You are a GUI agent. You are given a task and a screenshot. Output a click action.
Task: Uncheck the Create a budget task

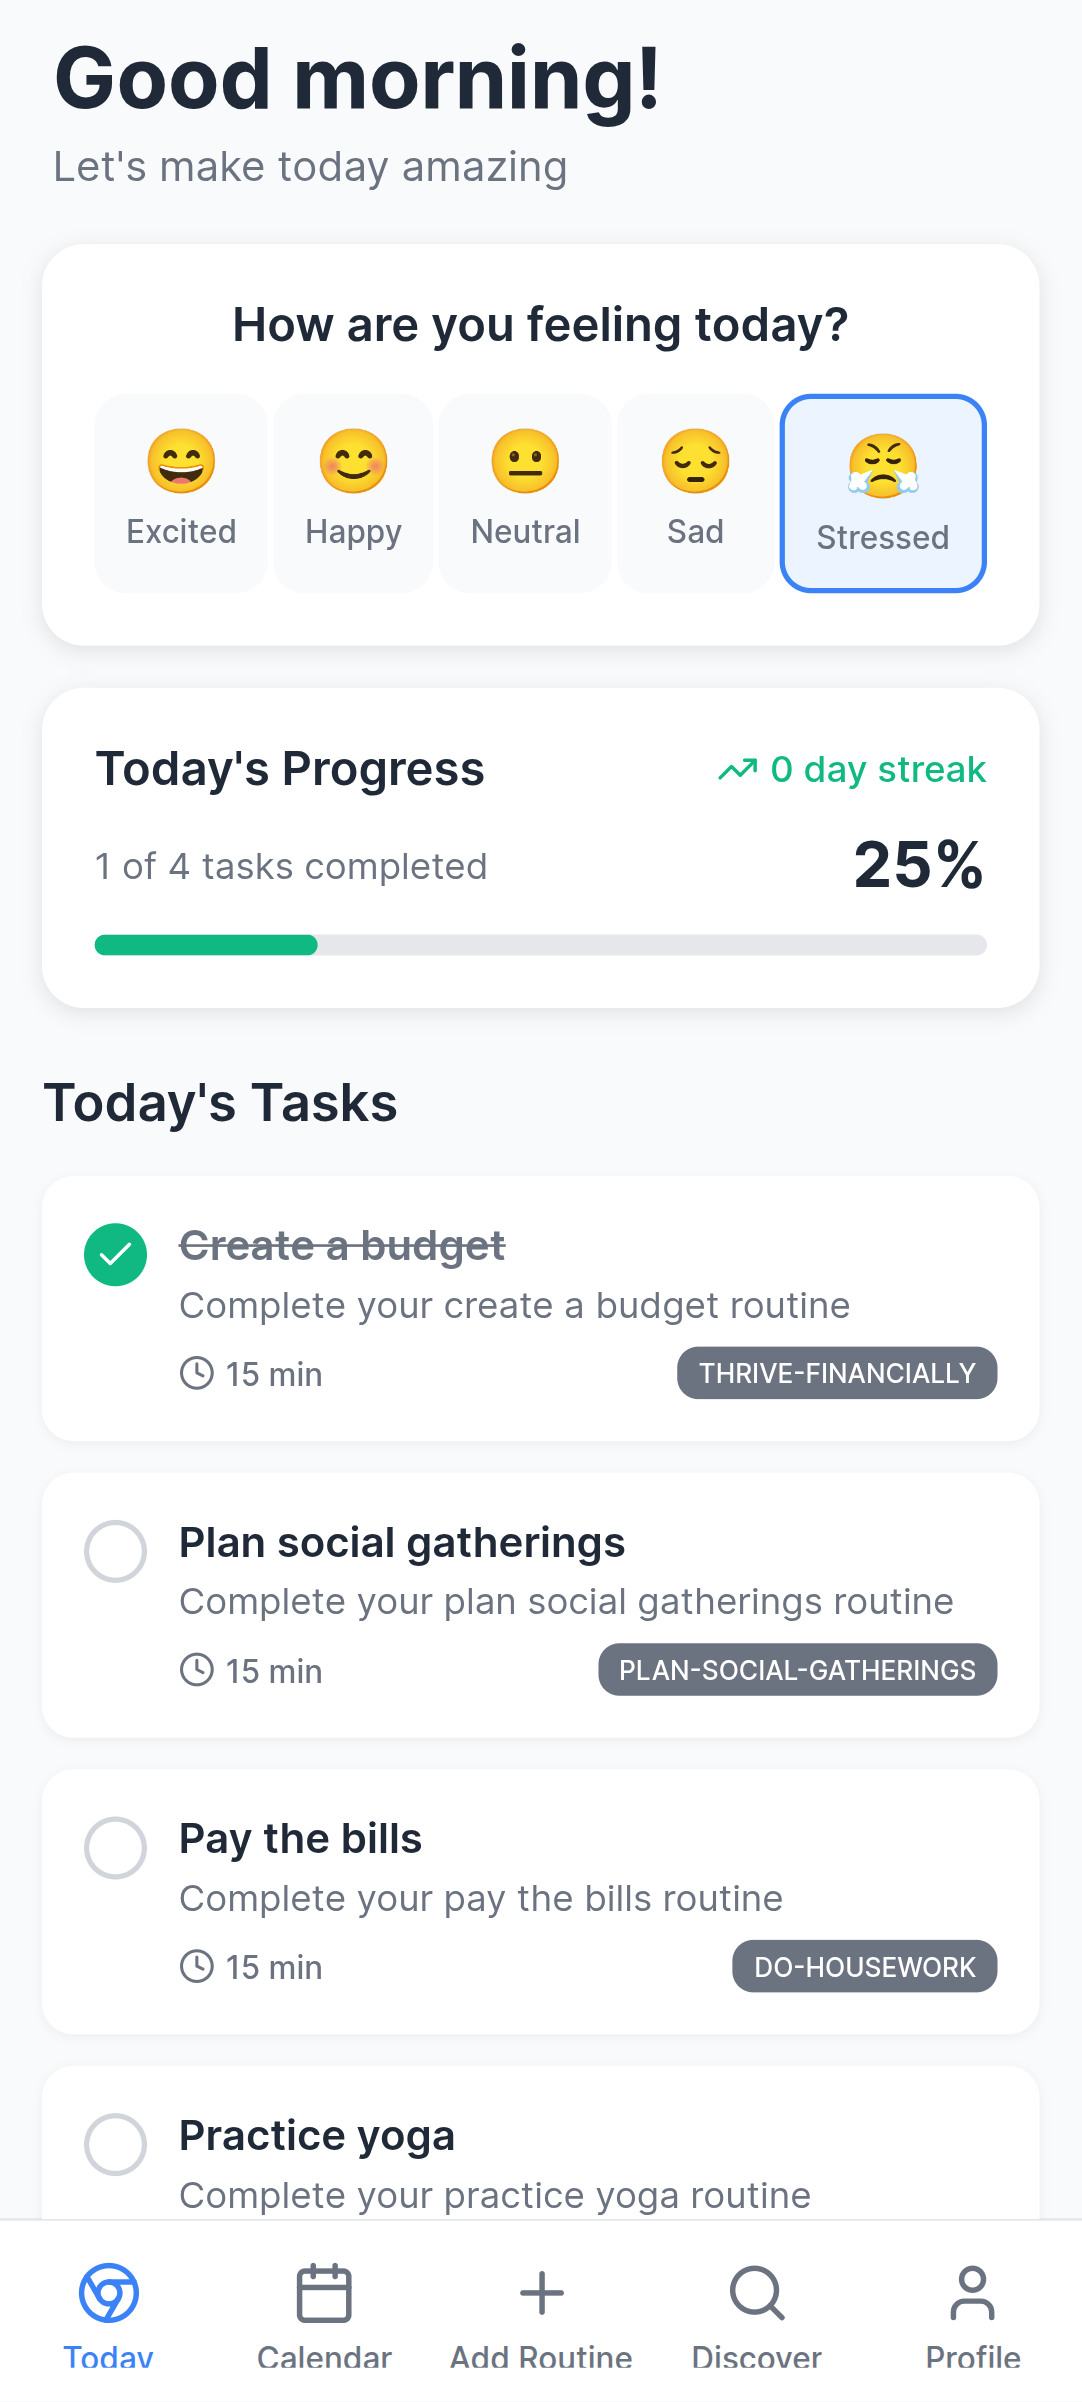[x=116, y=1254]
